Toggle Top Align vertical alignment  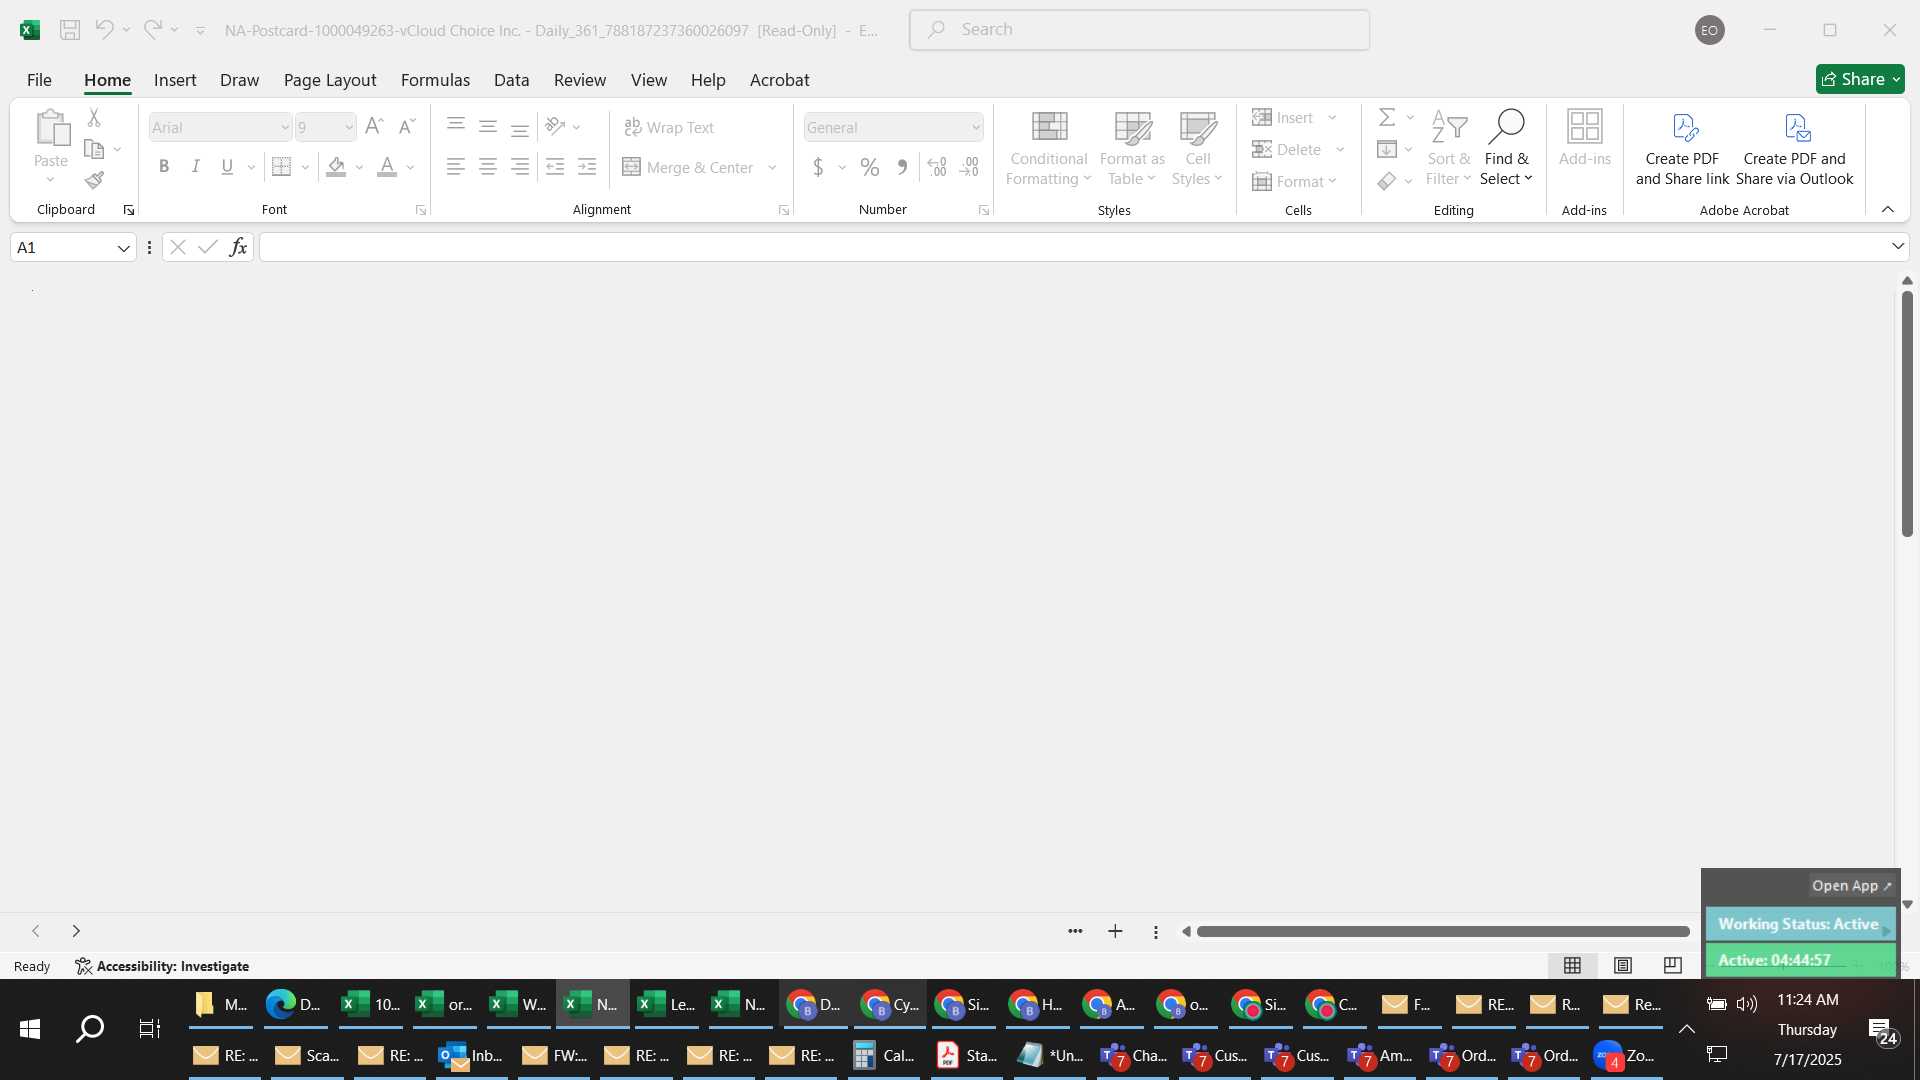coord(456,126)
